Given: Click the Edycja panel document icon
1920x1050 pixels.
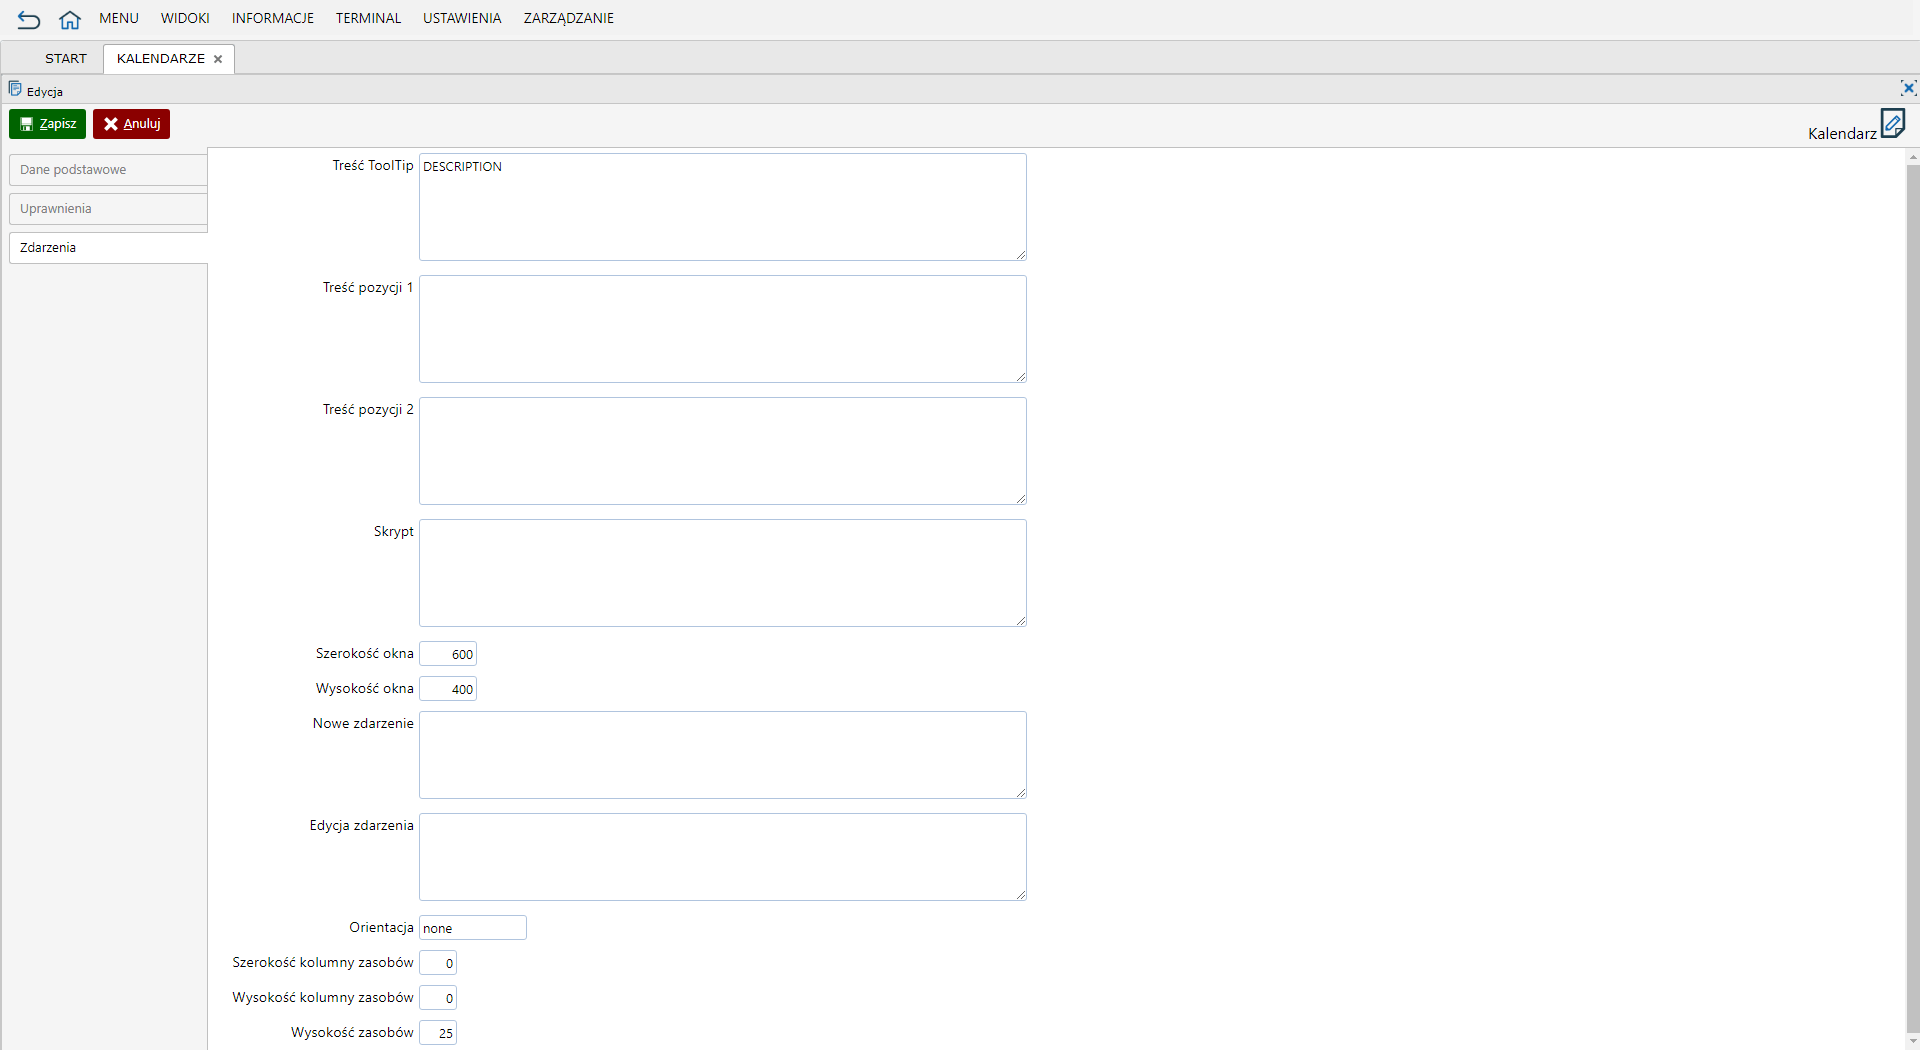Looking at the screenshot, I should (15, 89).
